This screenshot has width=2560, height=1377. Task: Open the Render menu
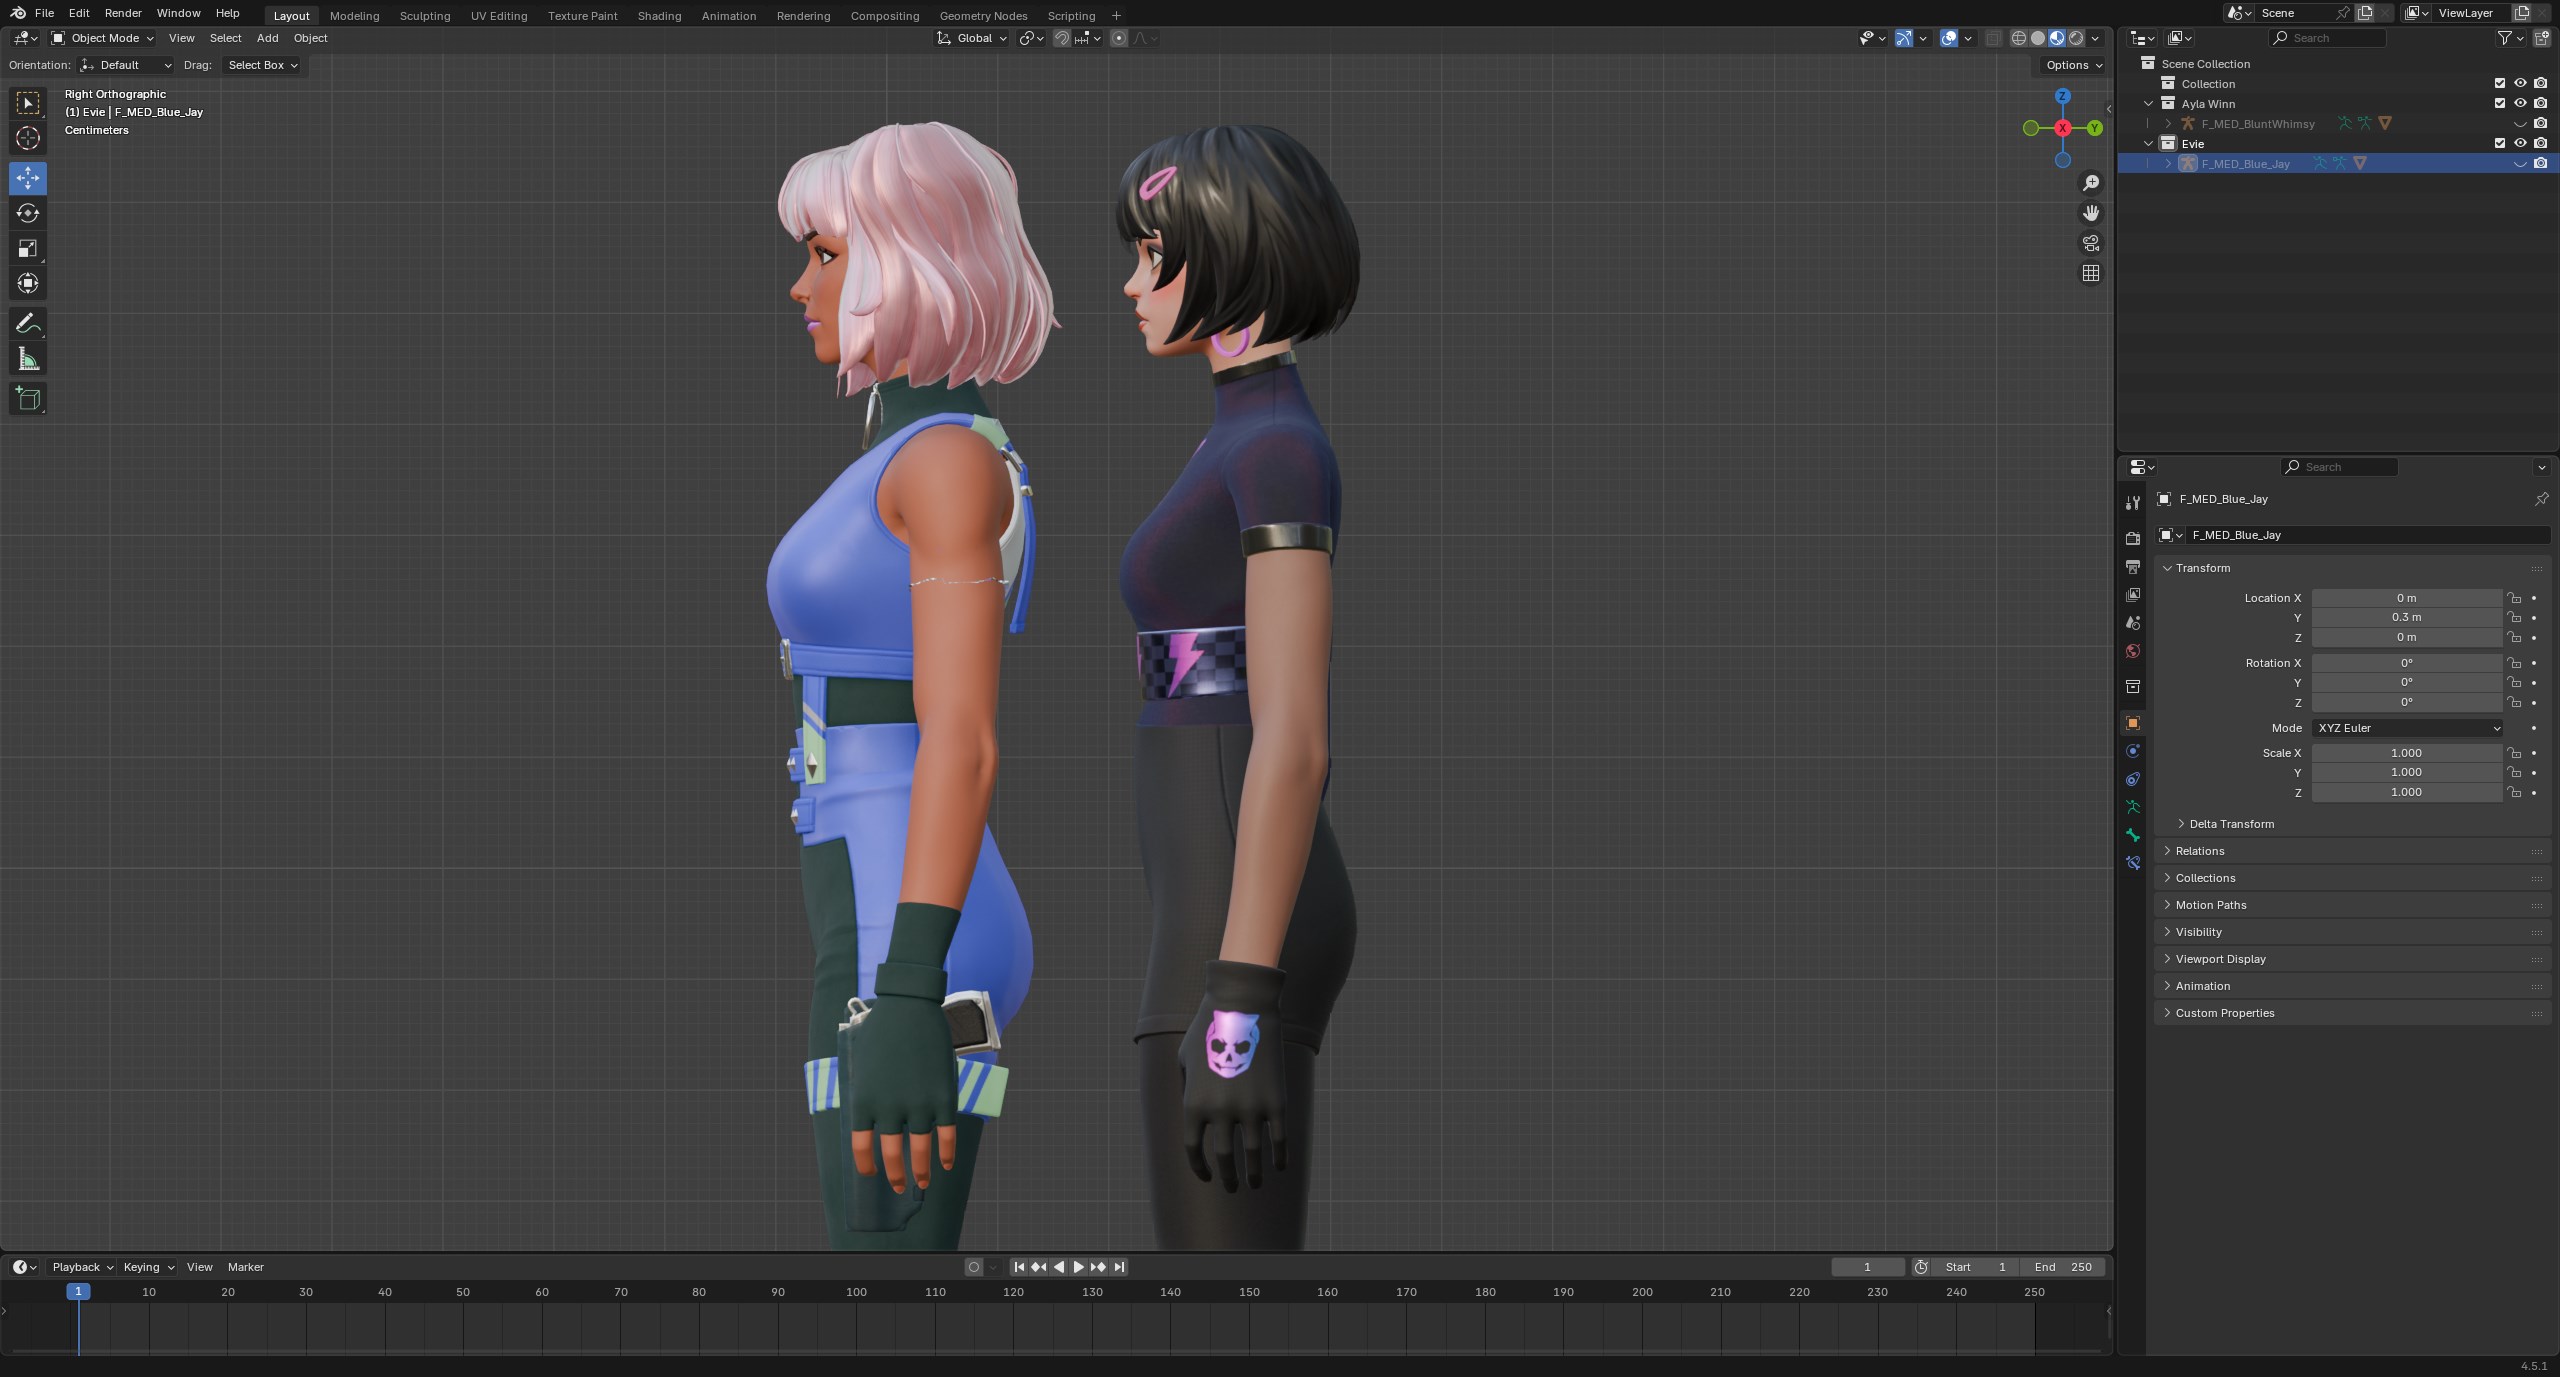coord(123,13)
